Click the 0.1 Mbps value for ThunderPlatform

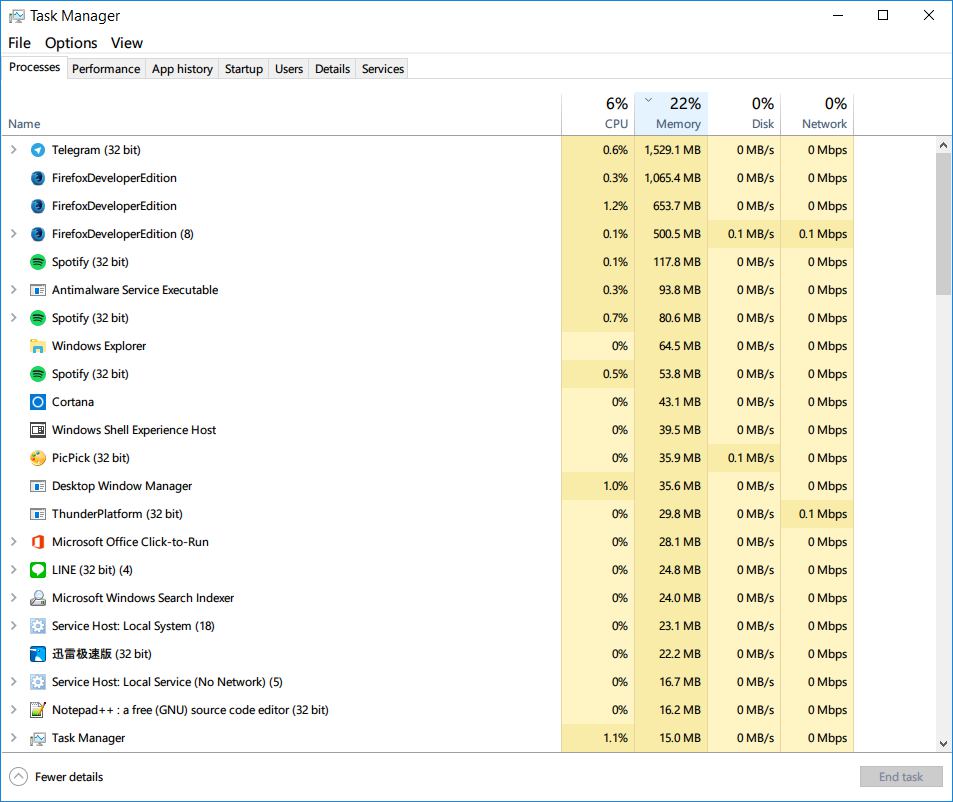click(822, 514)
